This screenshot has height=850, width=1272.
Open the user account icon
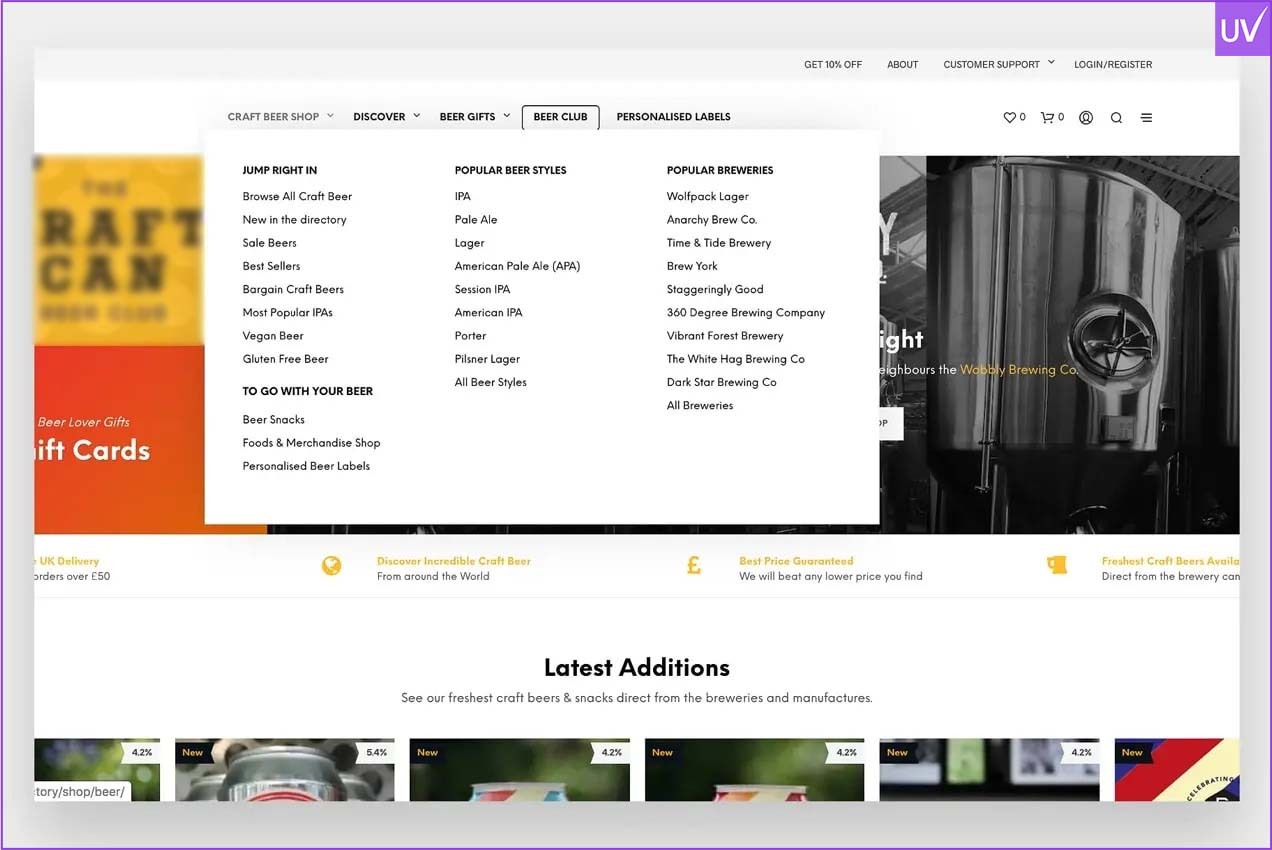click(1086, 117)
